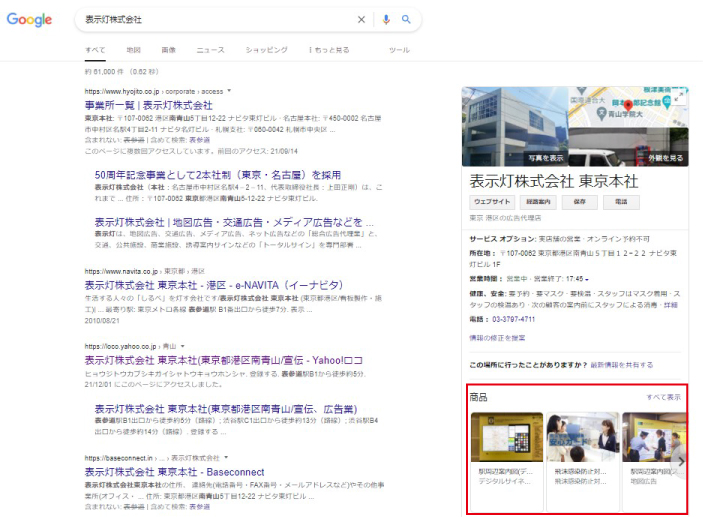This screenshot has width=703, height=517.
Task: Call phone number 03-3797-4711
Action: pyautogui.click(x=513, y=319)
